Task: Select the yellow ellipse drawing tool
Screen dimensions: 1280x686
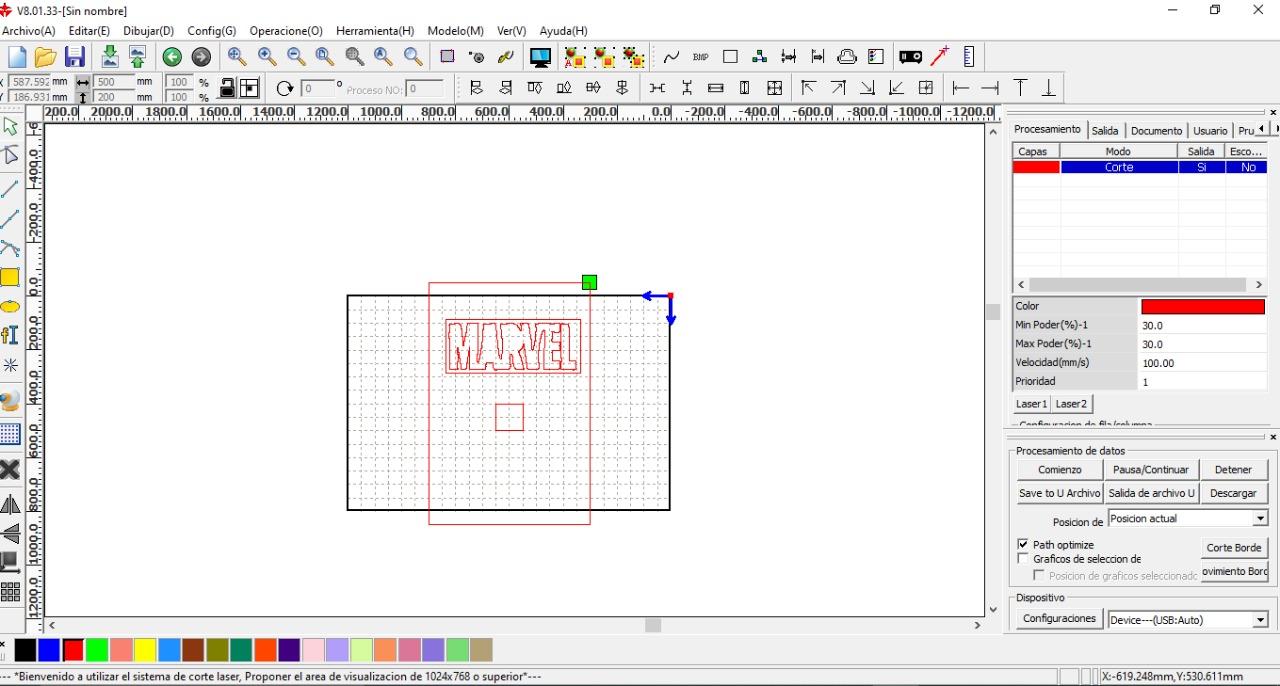Action: click(10, 307)
